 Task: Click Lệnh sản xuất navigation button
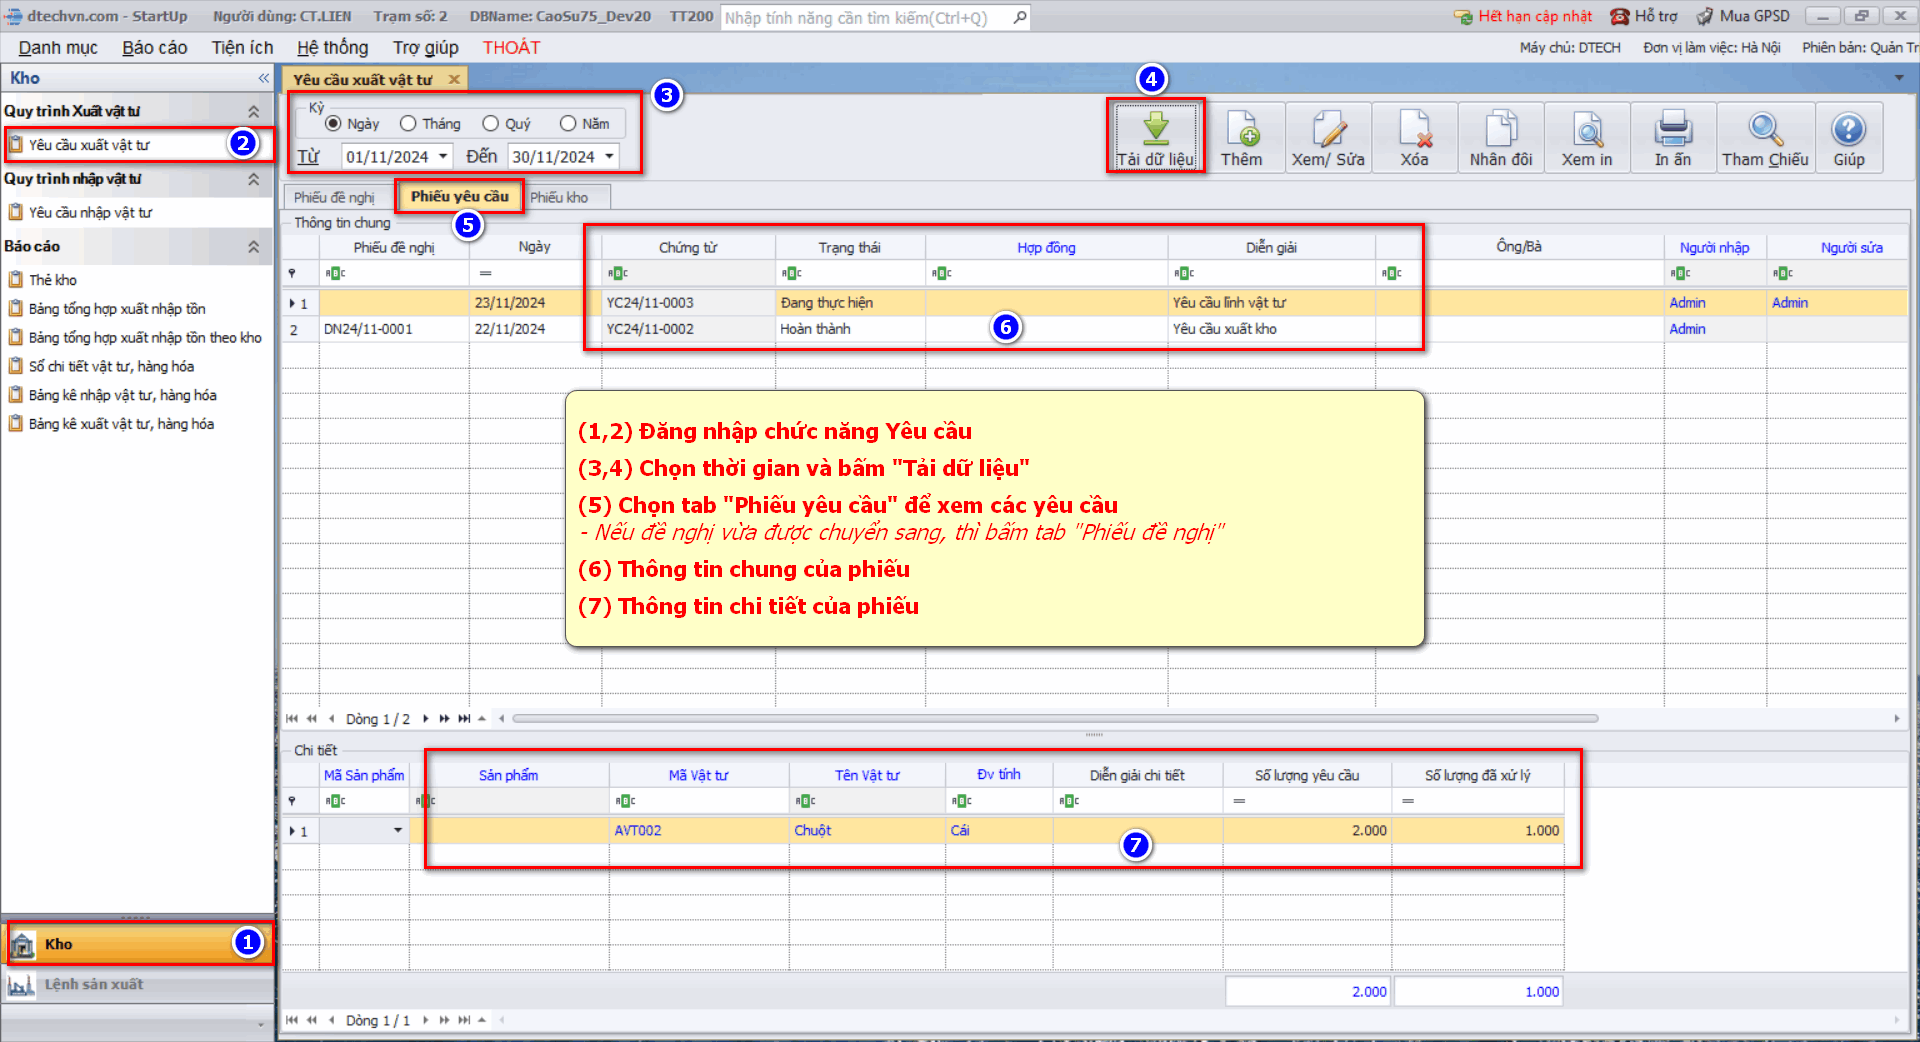coord(93,985)
